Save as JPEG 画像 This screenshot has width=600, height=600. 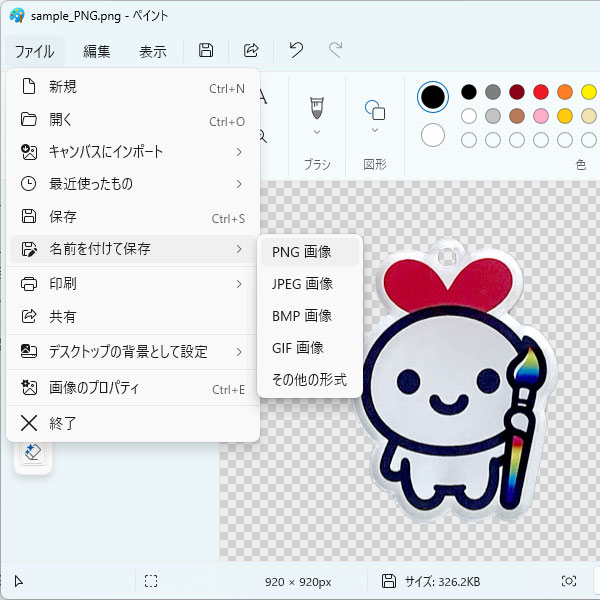[x=310, y=284]
